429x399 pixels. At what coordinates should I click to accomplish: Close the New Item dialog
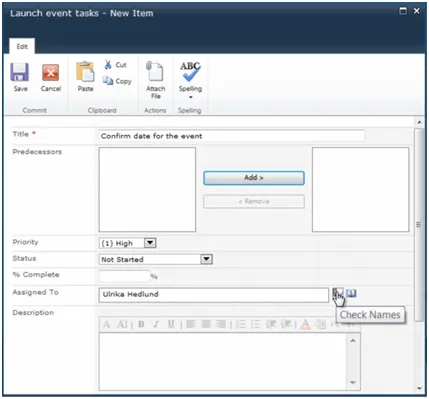point(417,11)
